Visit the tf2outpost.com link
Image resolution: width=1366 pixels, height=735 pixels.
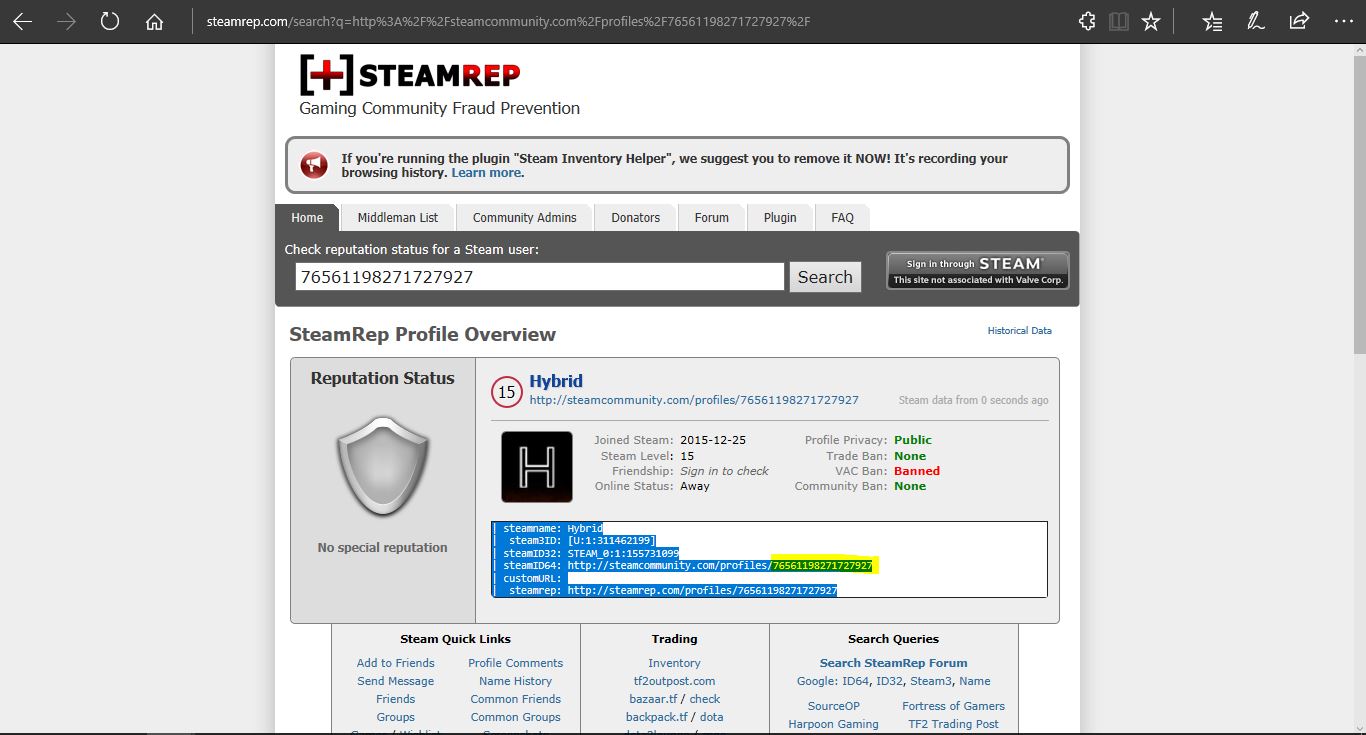tap(675, 681)
